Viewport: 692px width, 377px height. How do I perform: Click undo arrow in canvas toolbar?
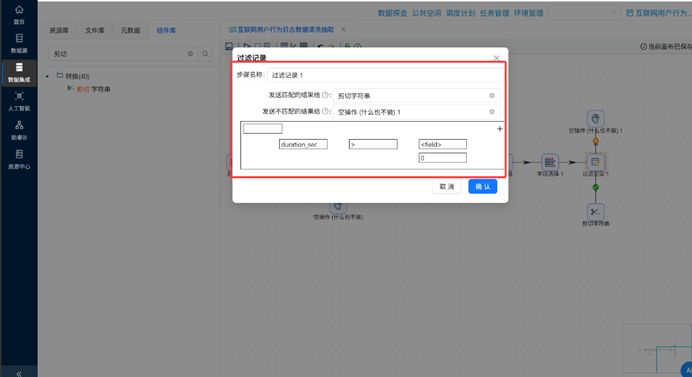(x=321, y=46)
